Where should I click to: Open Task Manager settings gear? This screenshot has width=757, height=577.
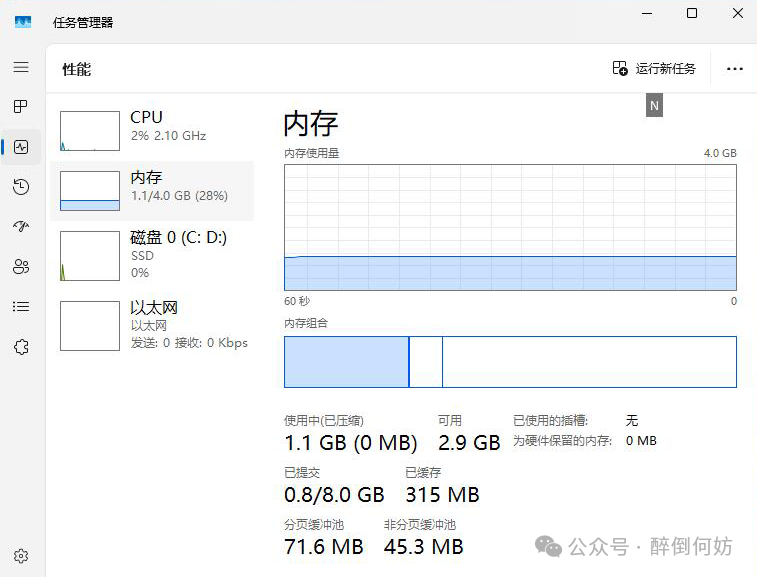21,556
